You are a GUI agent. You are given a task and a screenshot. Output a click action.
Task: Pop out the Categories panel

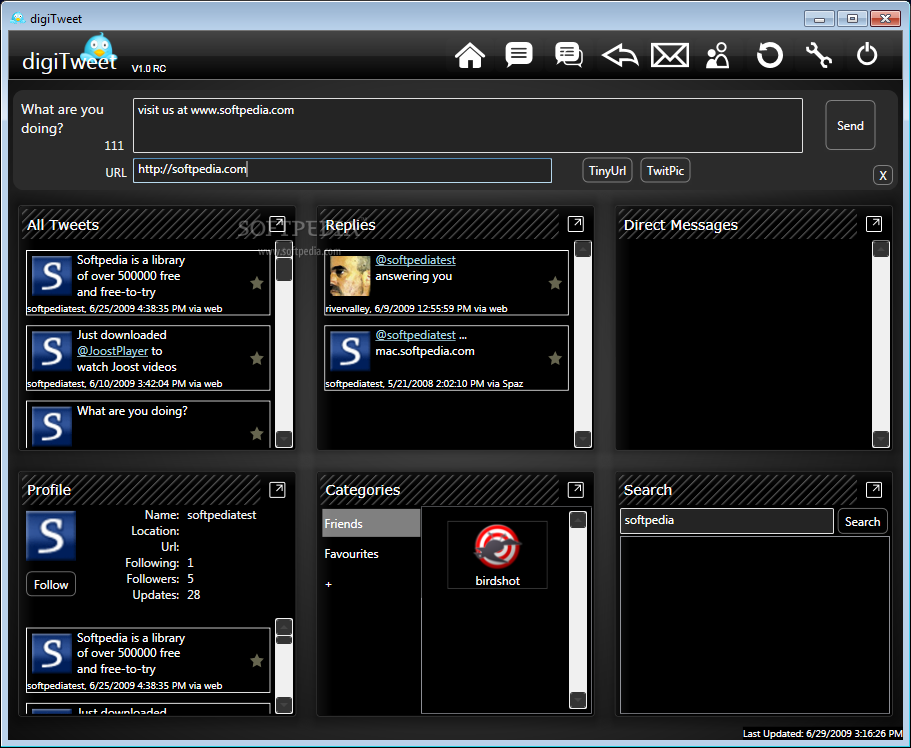576,489
